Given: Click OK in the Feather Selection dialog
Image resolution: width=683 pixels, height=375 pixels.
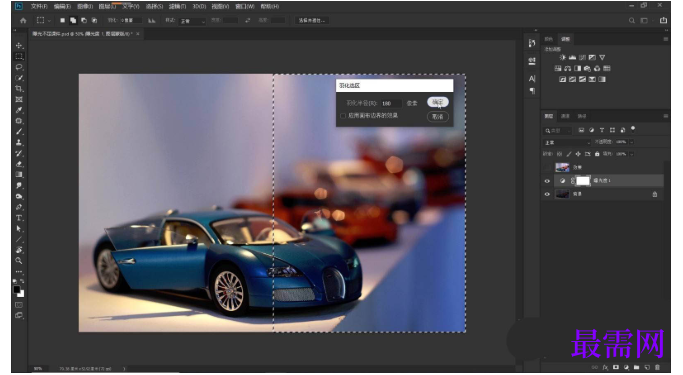Looking at the screenshot, I should point(438,102).
